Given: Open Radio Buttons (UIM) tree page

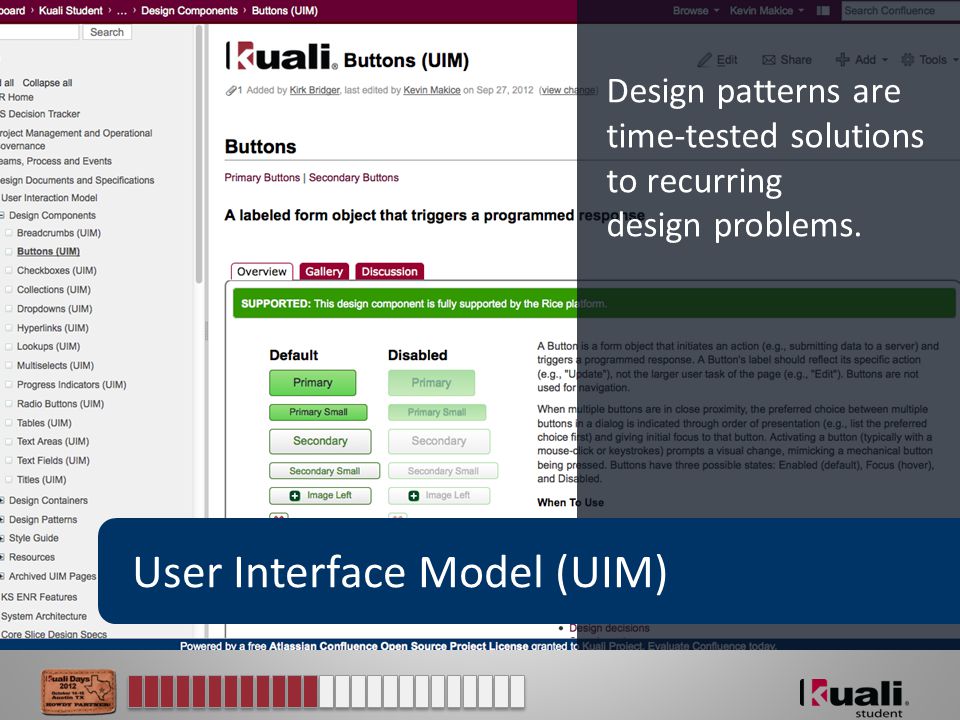Looking at the screenshot, I should (61, 403).
